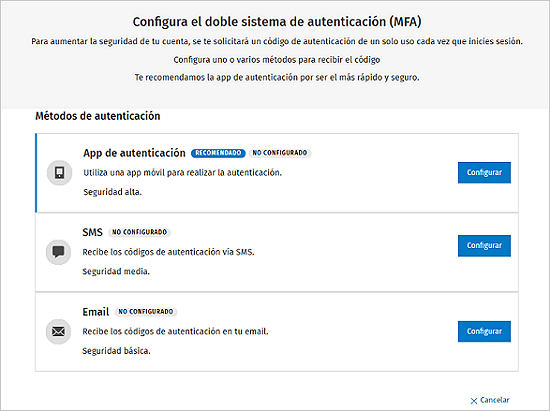The image size is (550, 411).
Task: Click the envelope Email icon
Action: coord(58,331)
